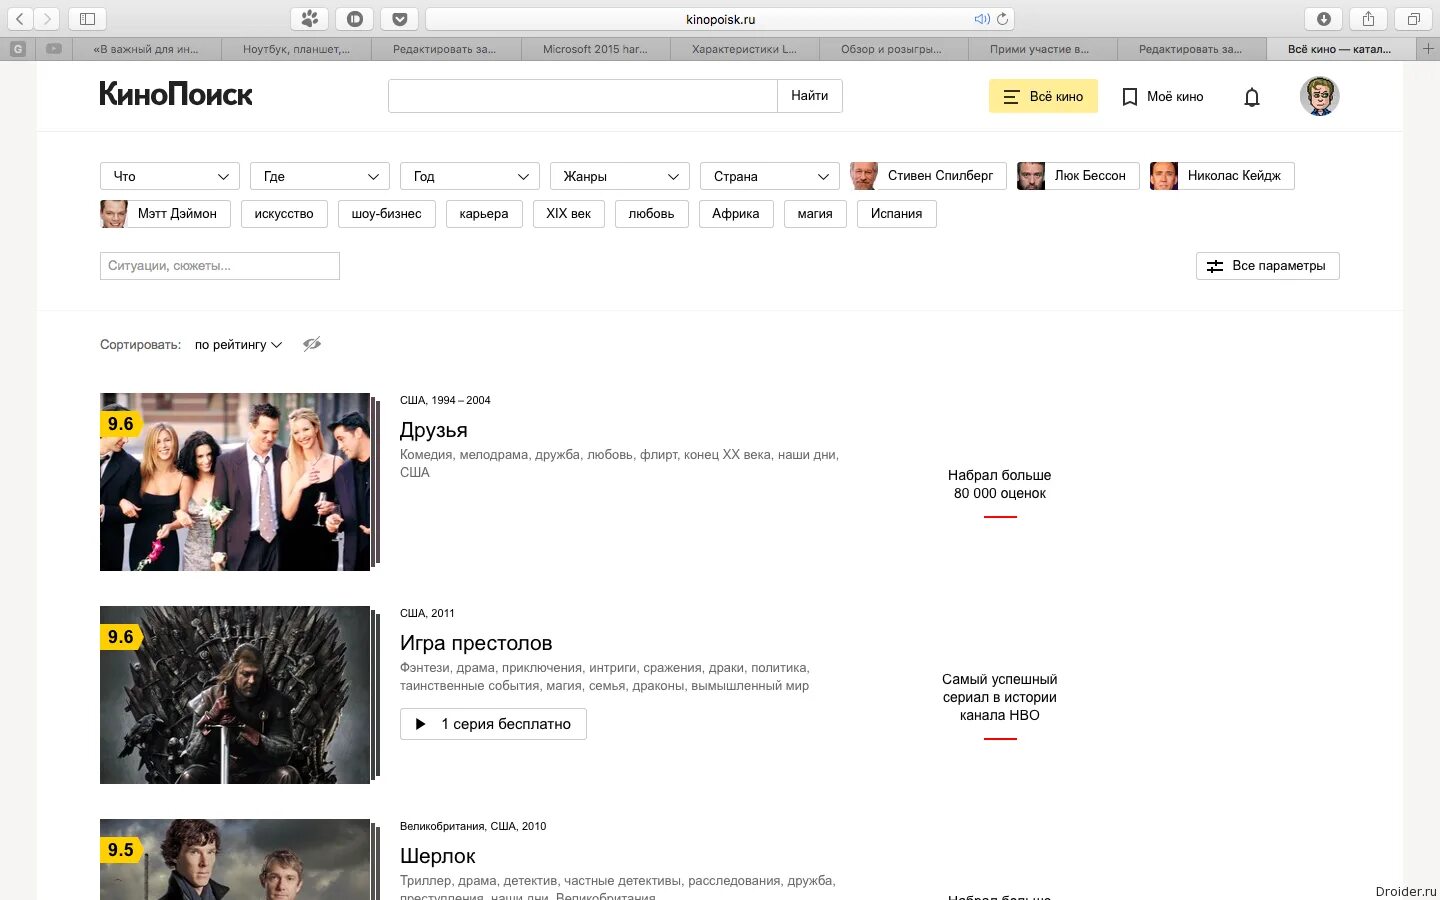Switch to Ноутбук, планшет tab
Viewport: 1440px width, 900px height.
coord(296,49)
